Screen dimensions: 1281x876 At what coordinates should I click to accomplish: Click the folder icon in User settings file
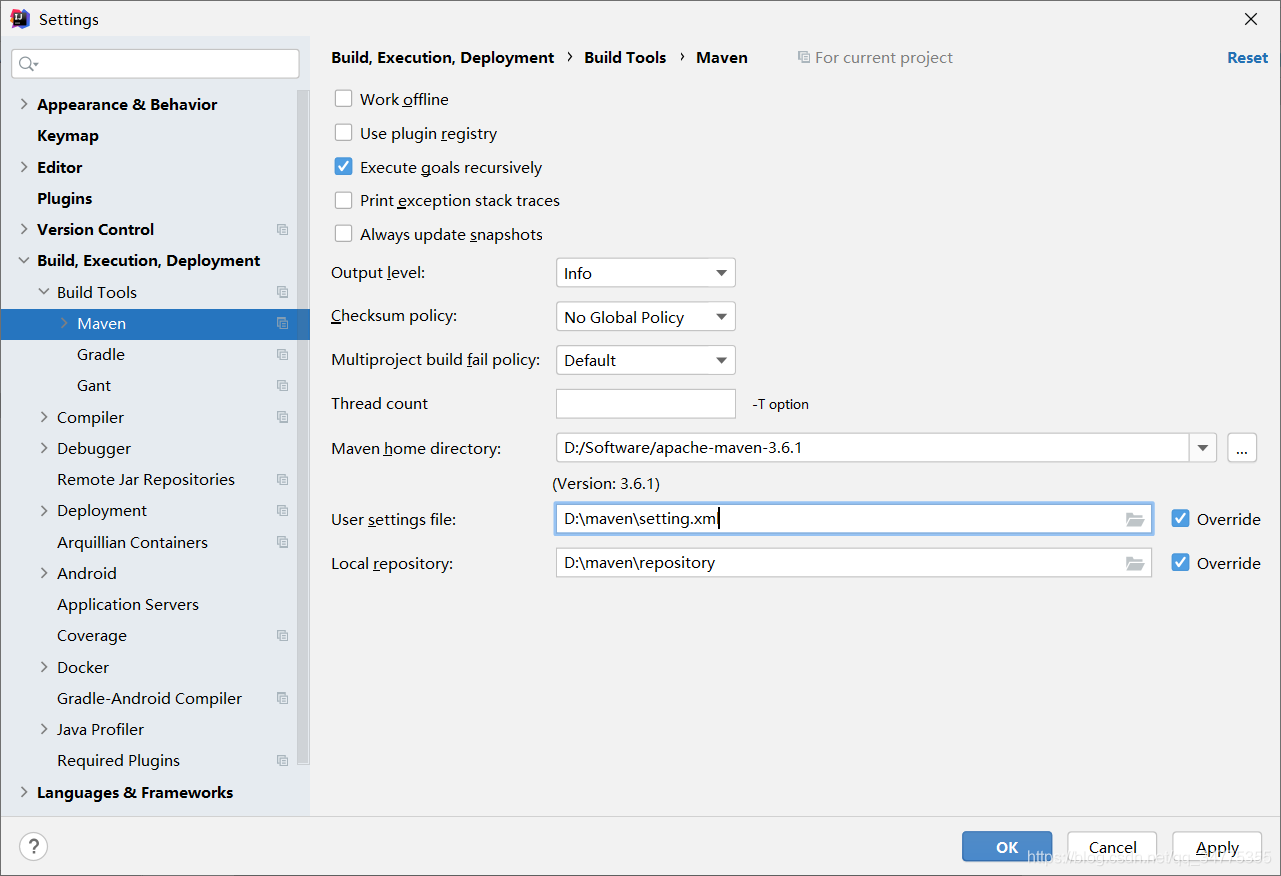[x=1134, y=520]
